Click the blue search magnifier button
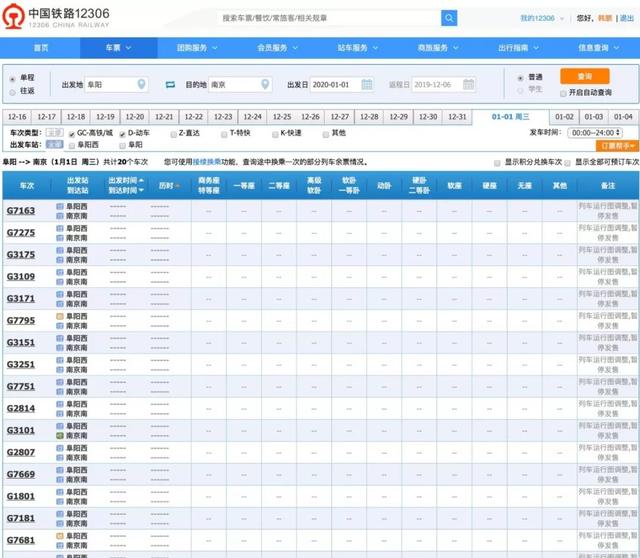 tap(449, 18)
